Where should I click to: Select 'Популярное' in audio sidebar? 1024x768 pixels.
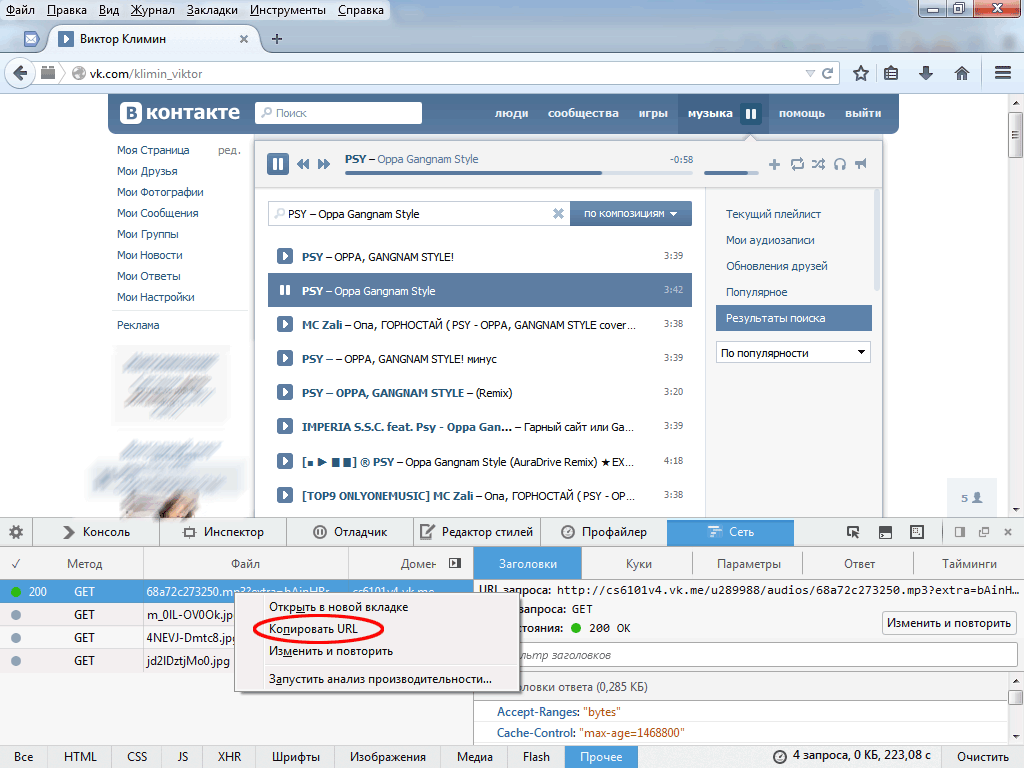tap(756, 292)
